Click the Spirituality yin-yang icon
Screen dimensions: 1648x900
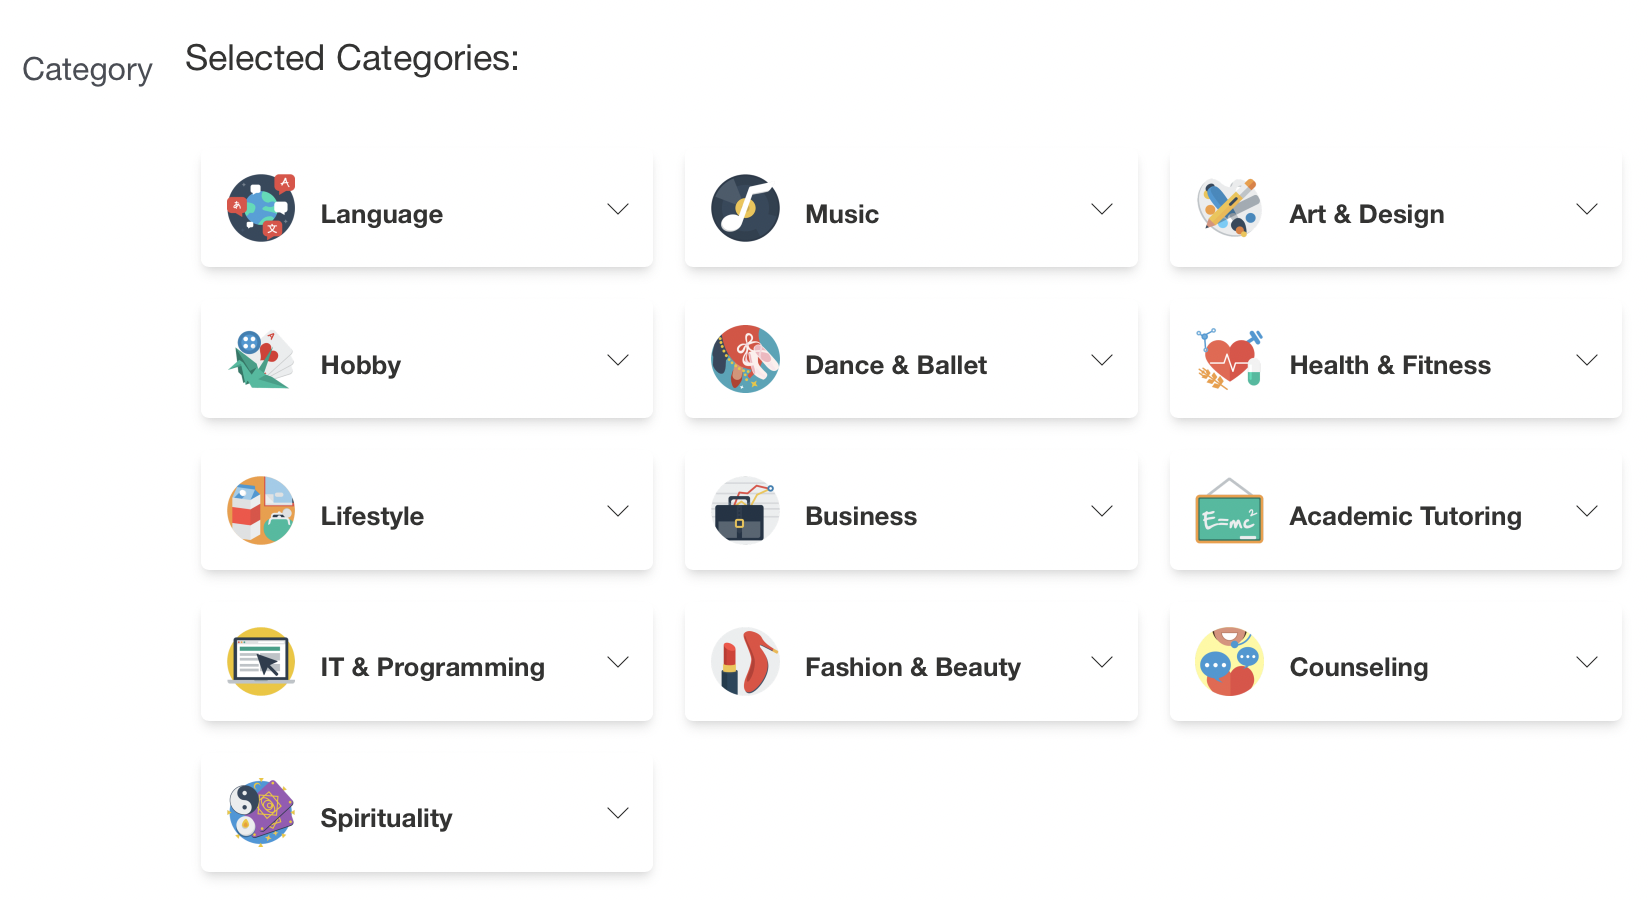pyautogui.click(x=261, y=812)
